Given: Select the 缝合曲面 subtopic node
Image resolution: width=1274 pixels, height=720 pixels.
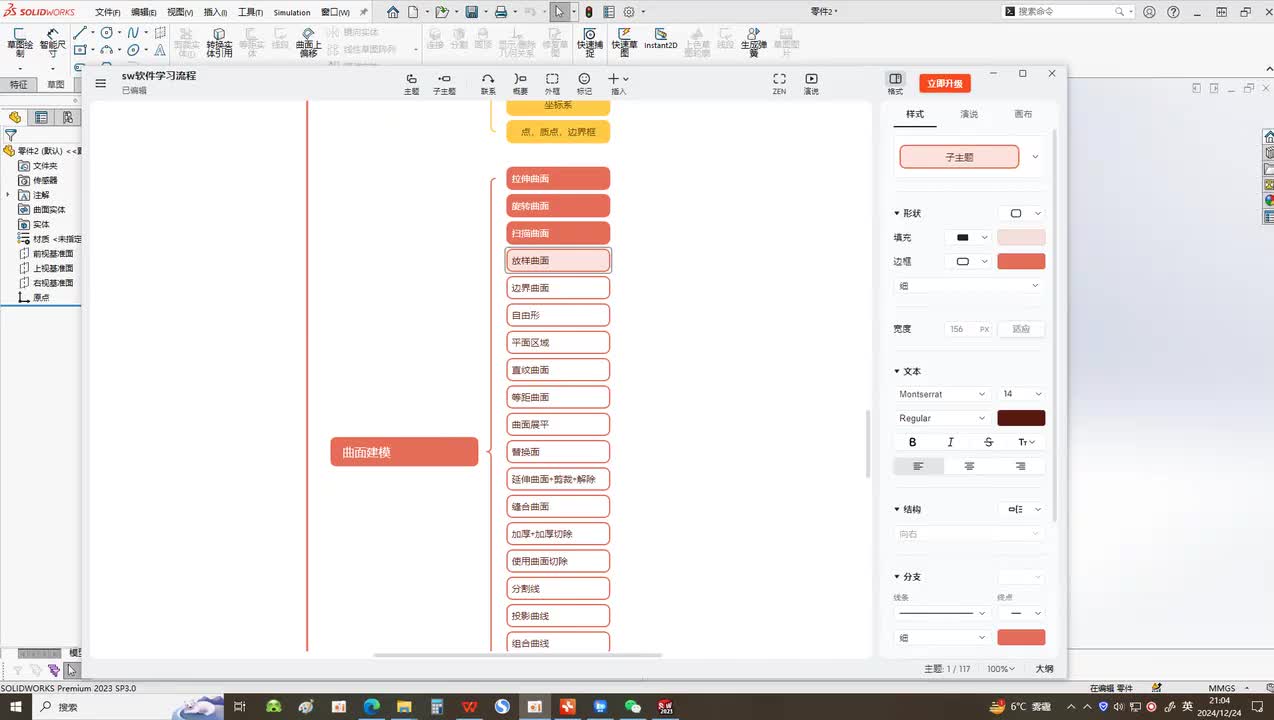Looking at the screenshot, I should 558,507.
